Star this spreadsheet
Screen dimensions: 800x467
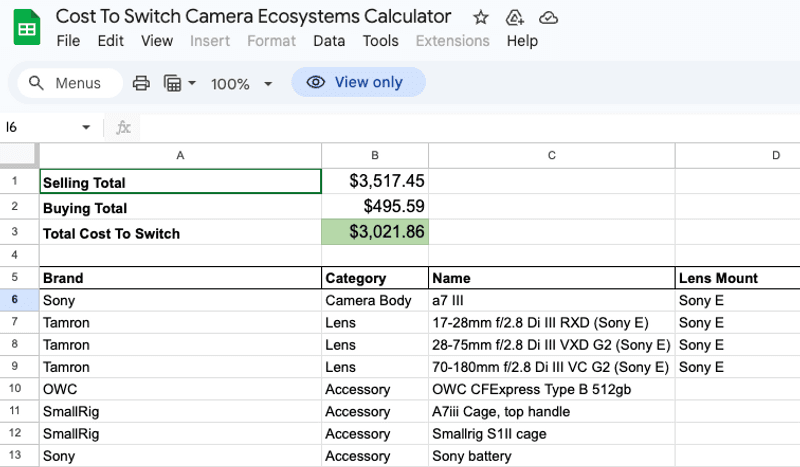481,18
